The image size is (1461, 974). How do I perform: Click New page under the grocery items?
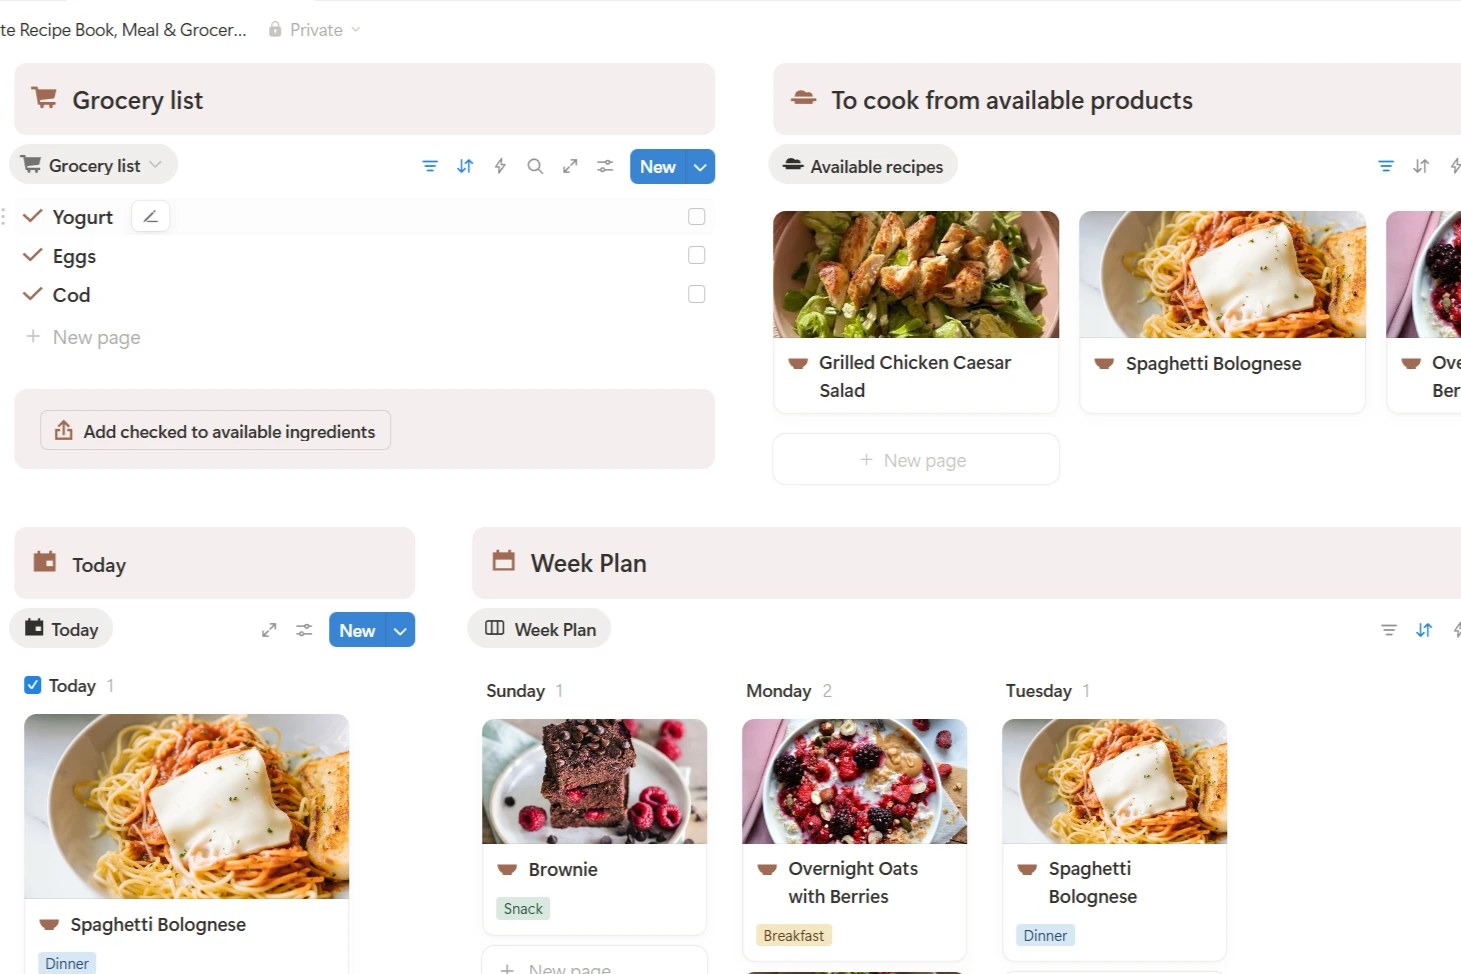[x=96, y=337]
